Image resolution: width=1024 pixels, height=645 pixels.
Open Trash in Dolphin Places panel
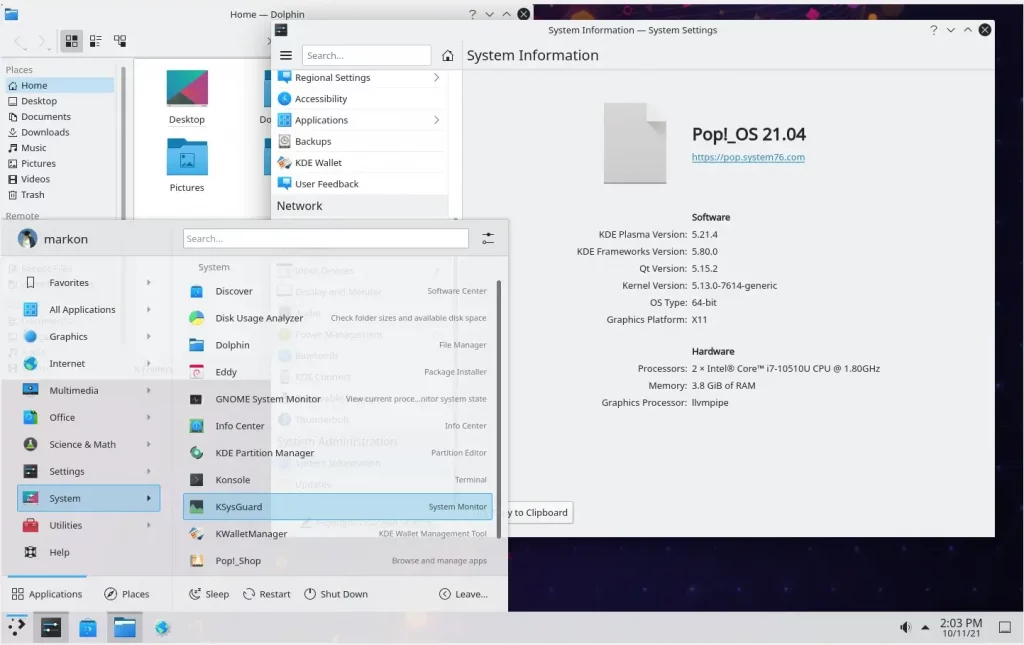pos(60,195)
